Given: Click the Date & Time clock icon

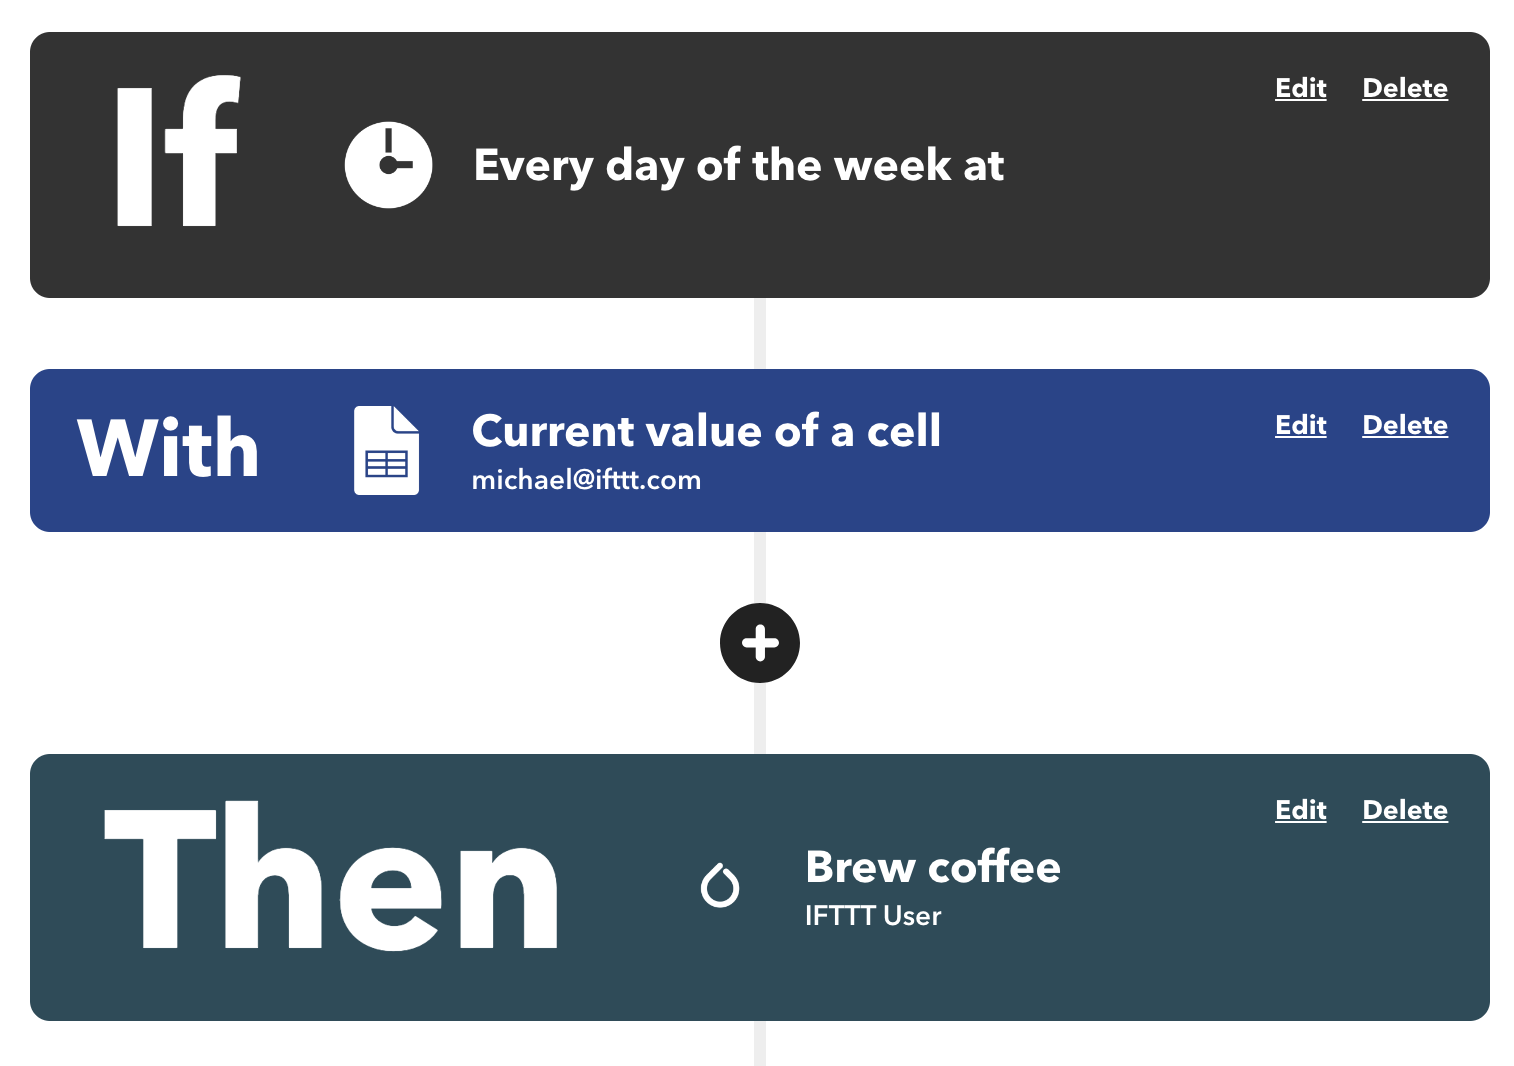Looking at the screenshot, I should [x=388, y=165].
